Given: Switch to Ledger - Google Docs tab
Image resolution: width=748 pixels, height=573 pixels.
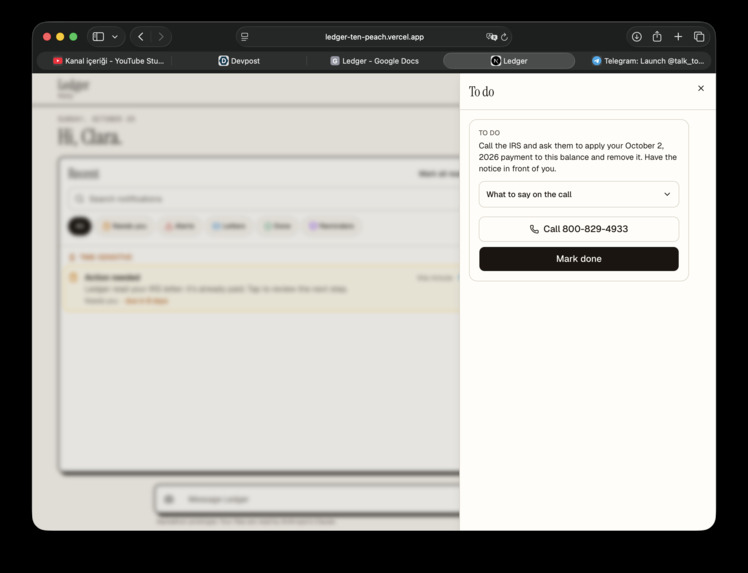Looking at the screenshot, I should tap(374, 61).
